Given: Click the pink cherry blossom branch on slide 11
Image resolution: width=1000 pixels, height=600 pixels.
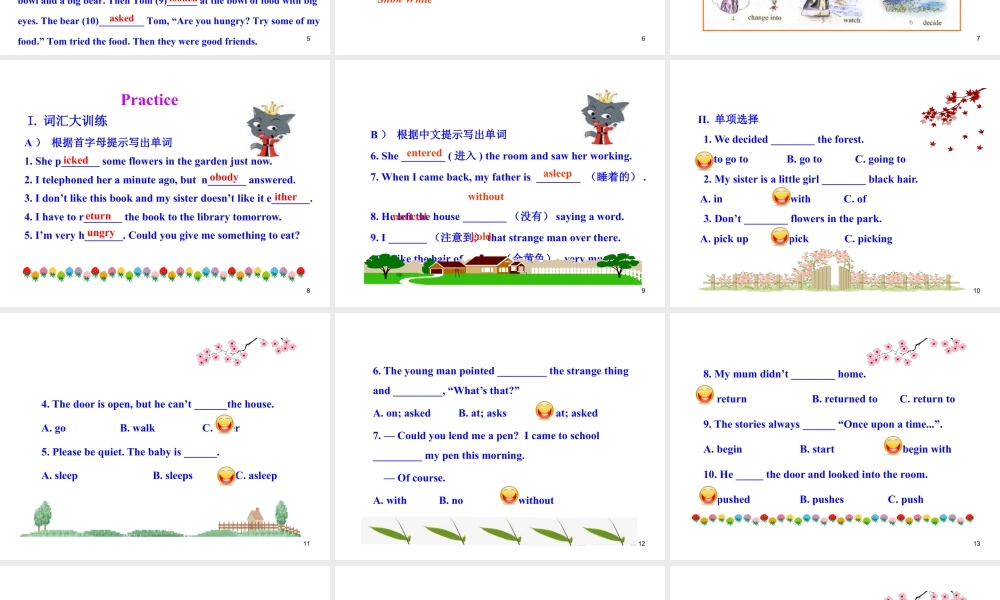Looking at the screenshot, I should point(247,352).
